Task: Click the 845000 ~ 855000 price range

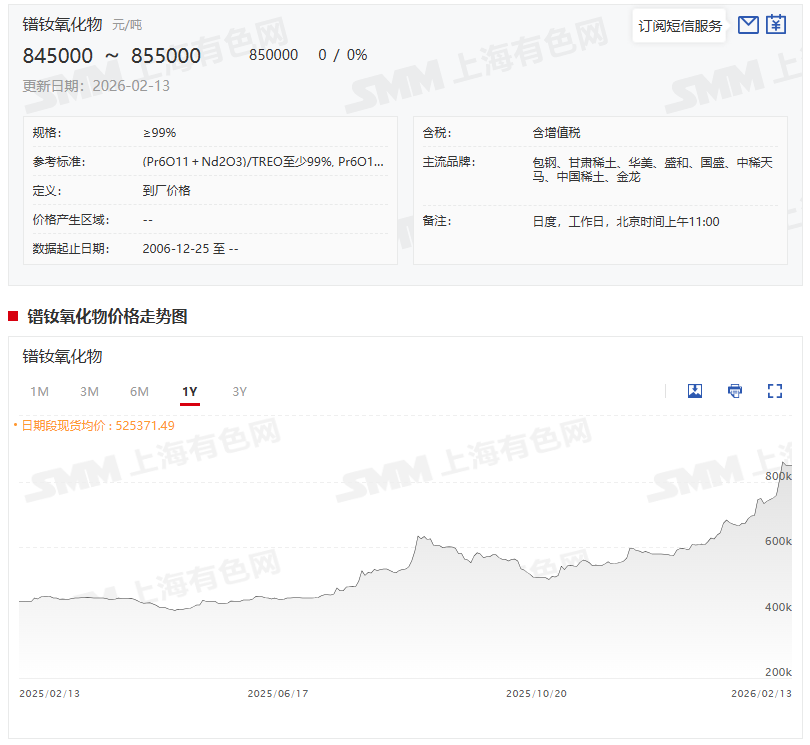Action: 112,56
